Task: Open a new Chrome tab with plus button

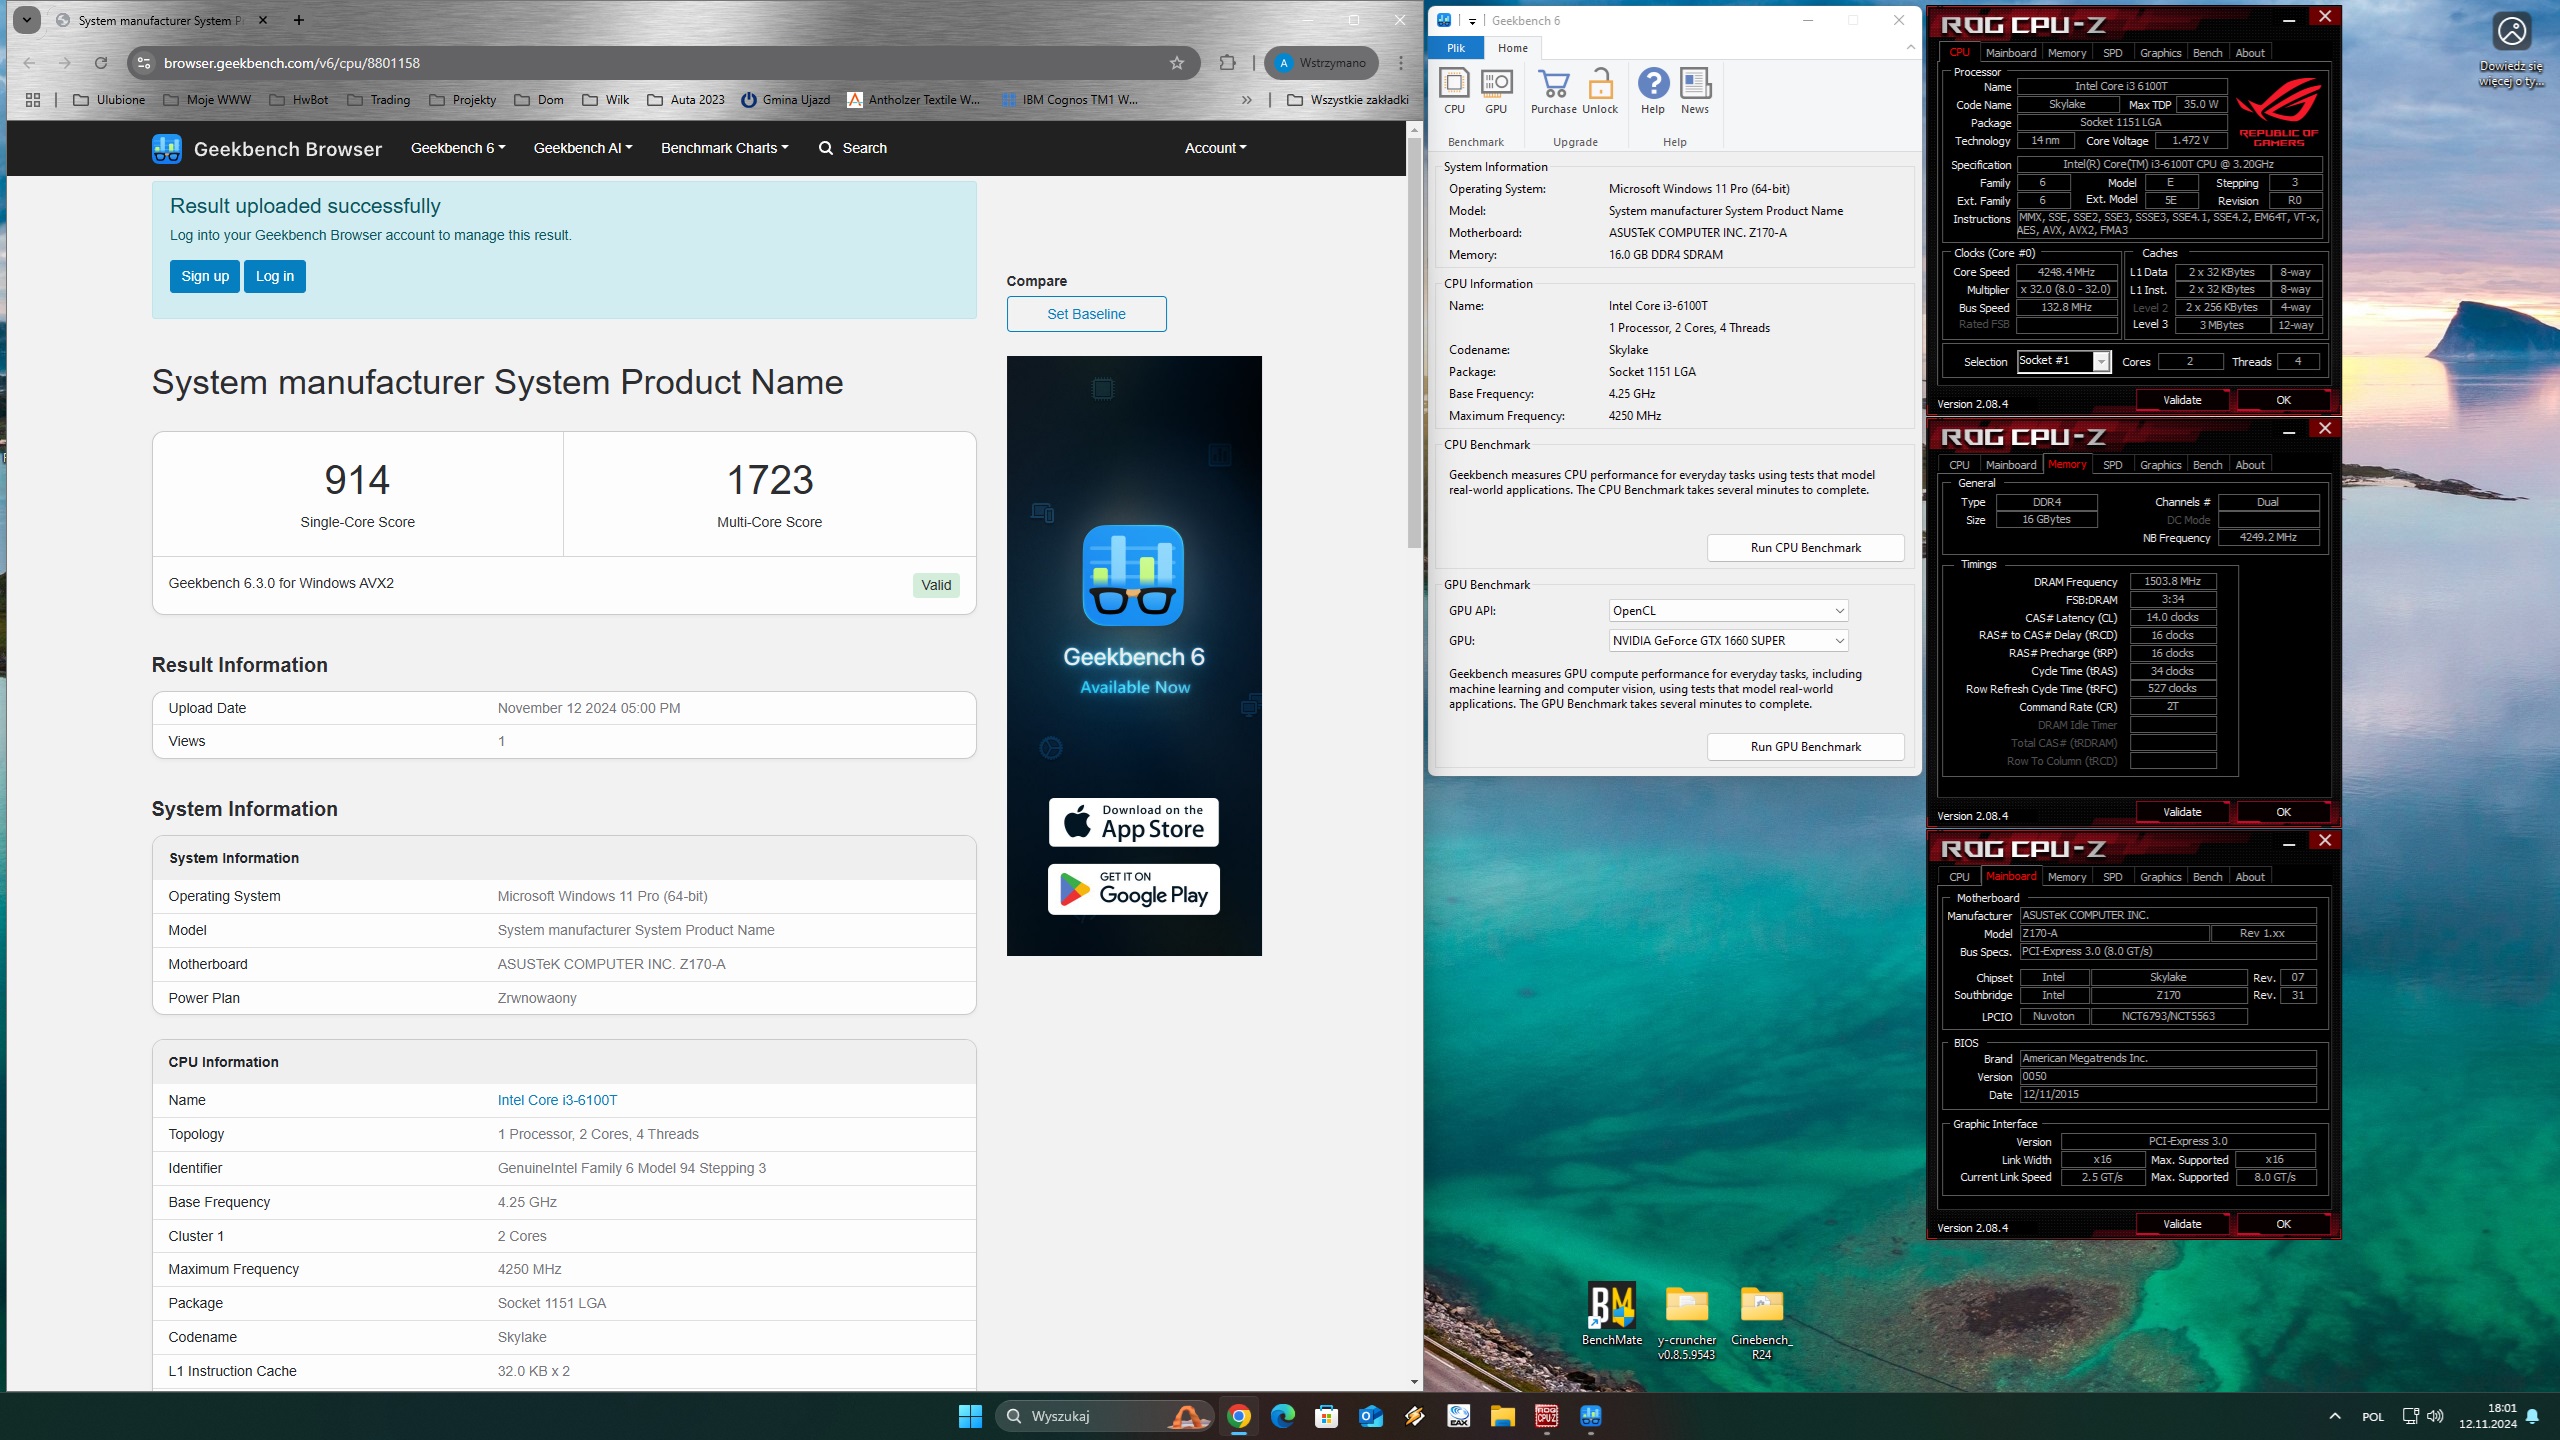Action: coord(298,20)
